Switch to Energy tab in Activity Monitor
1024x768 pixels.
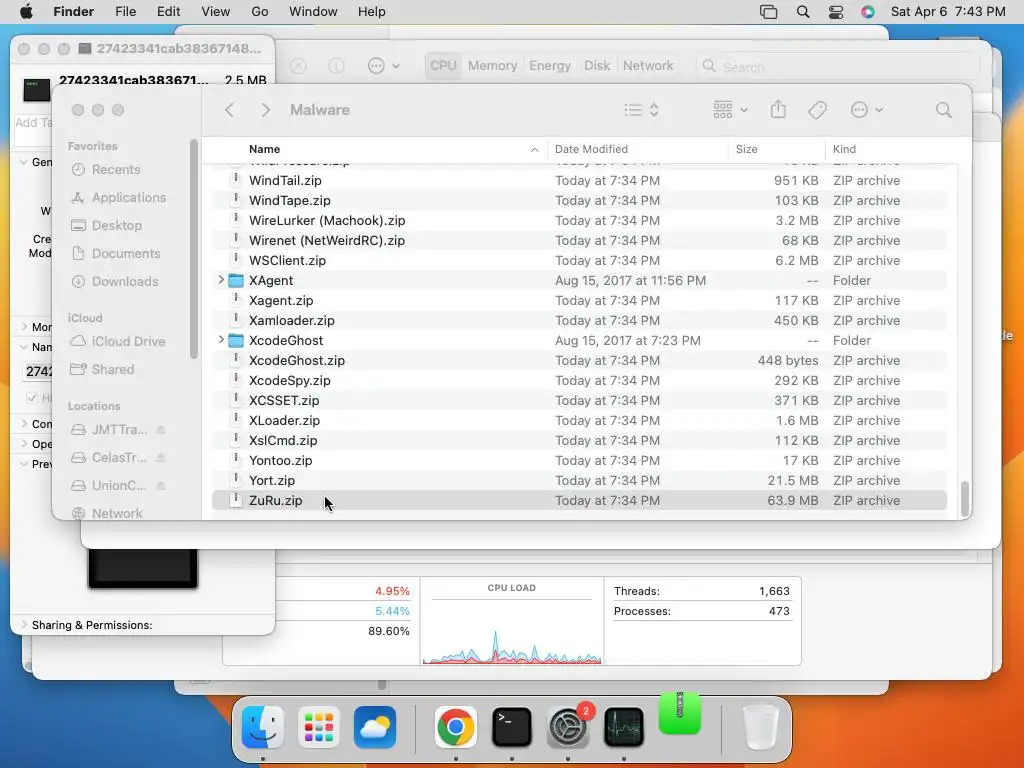point(550,65)
